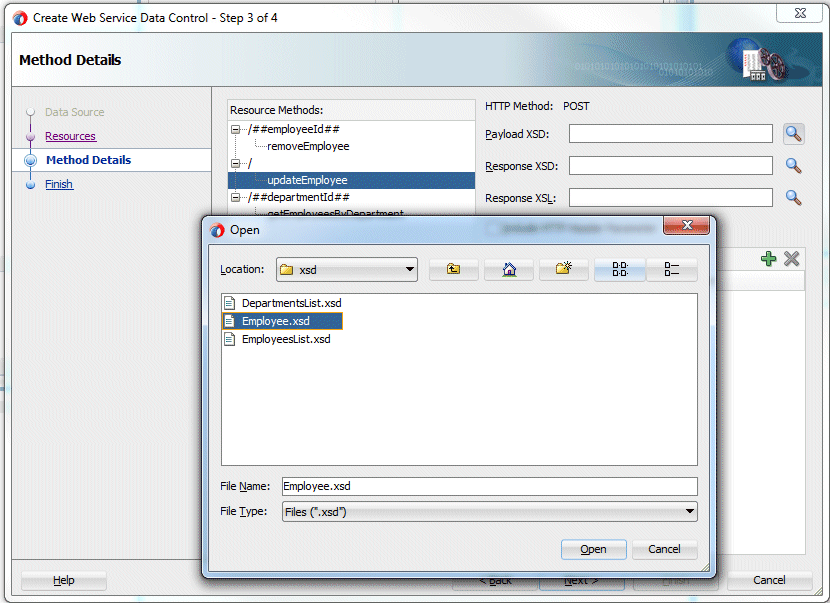Select the Method Details wizard step
The height and width of the screenshot is (603, 830).
tap(88, 160)
